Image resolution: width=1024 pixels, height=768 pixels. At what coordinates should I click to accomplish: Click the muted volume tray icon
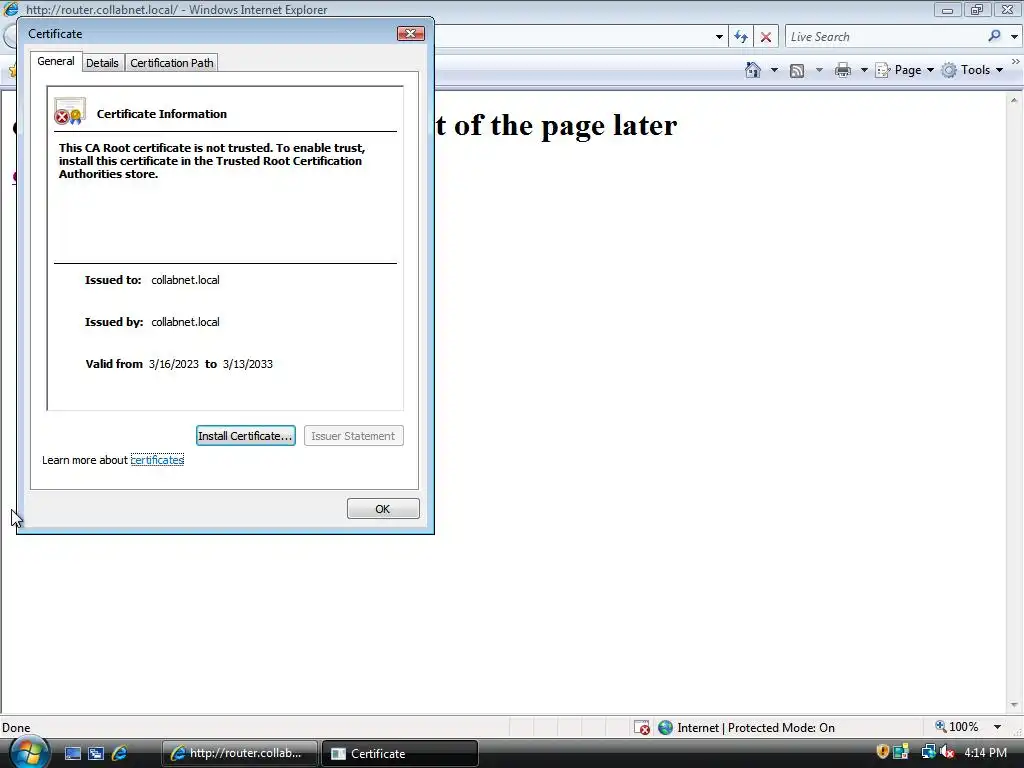947,752
